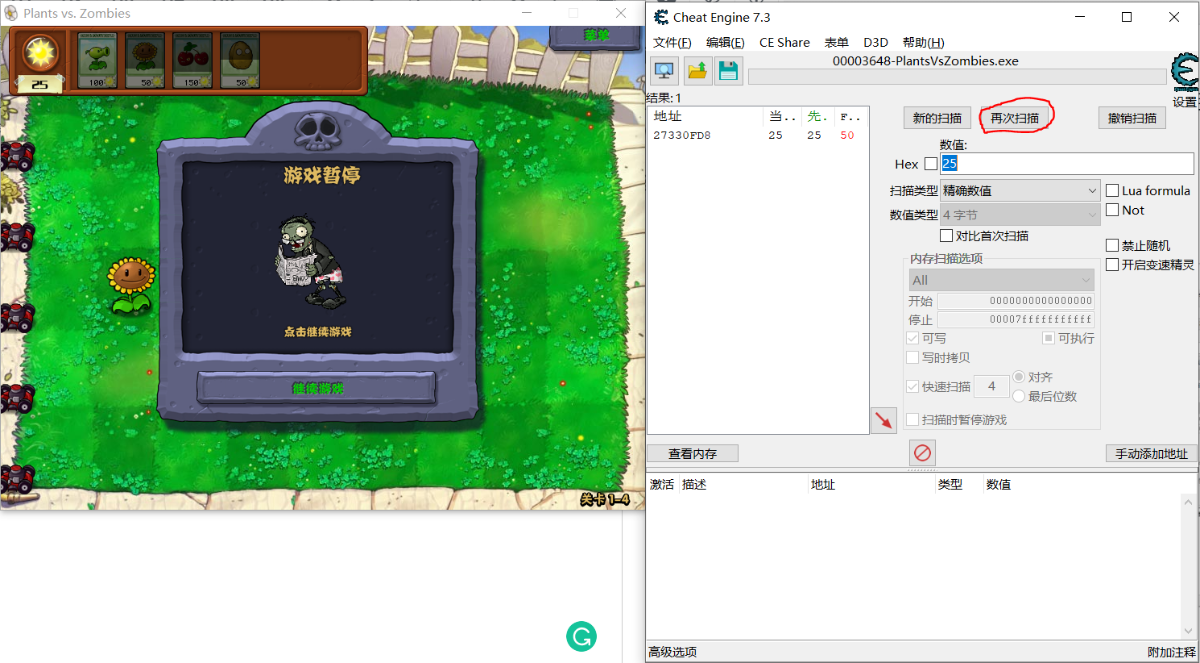Open the D3D menu
The height and width of the screenshot is (663, 1200).
[x=876, y=42]
